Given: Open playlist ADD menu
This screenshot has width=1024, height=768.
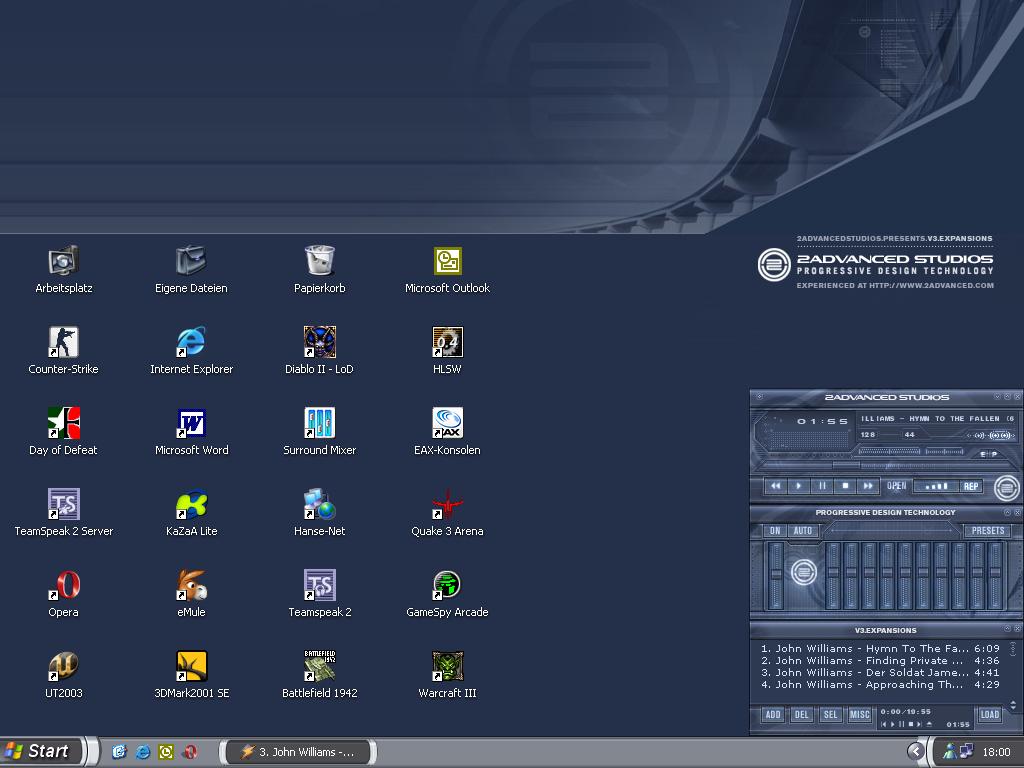Looking at the screenshot, I should pyautogui.click(x=773, y=714).
